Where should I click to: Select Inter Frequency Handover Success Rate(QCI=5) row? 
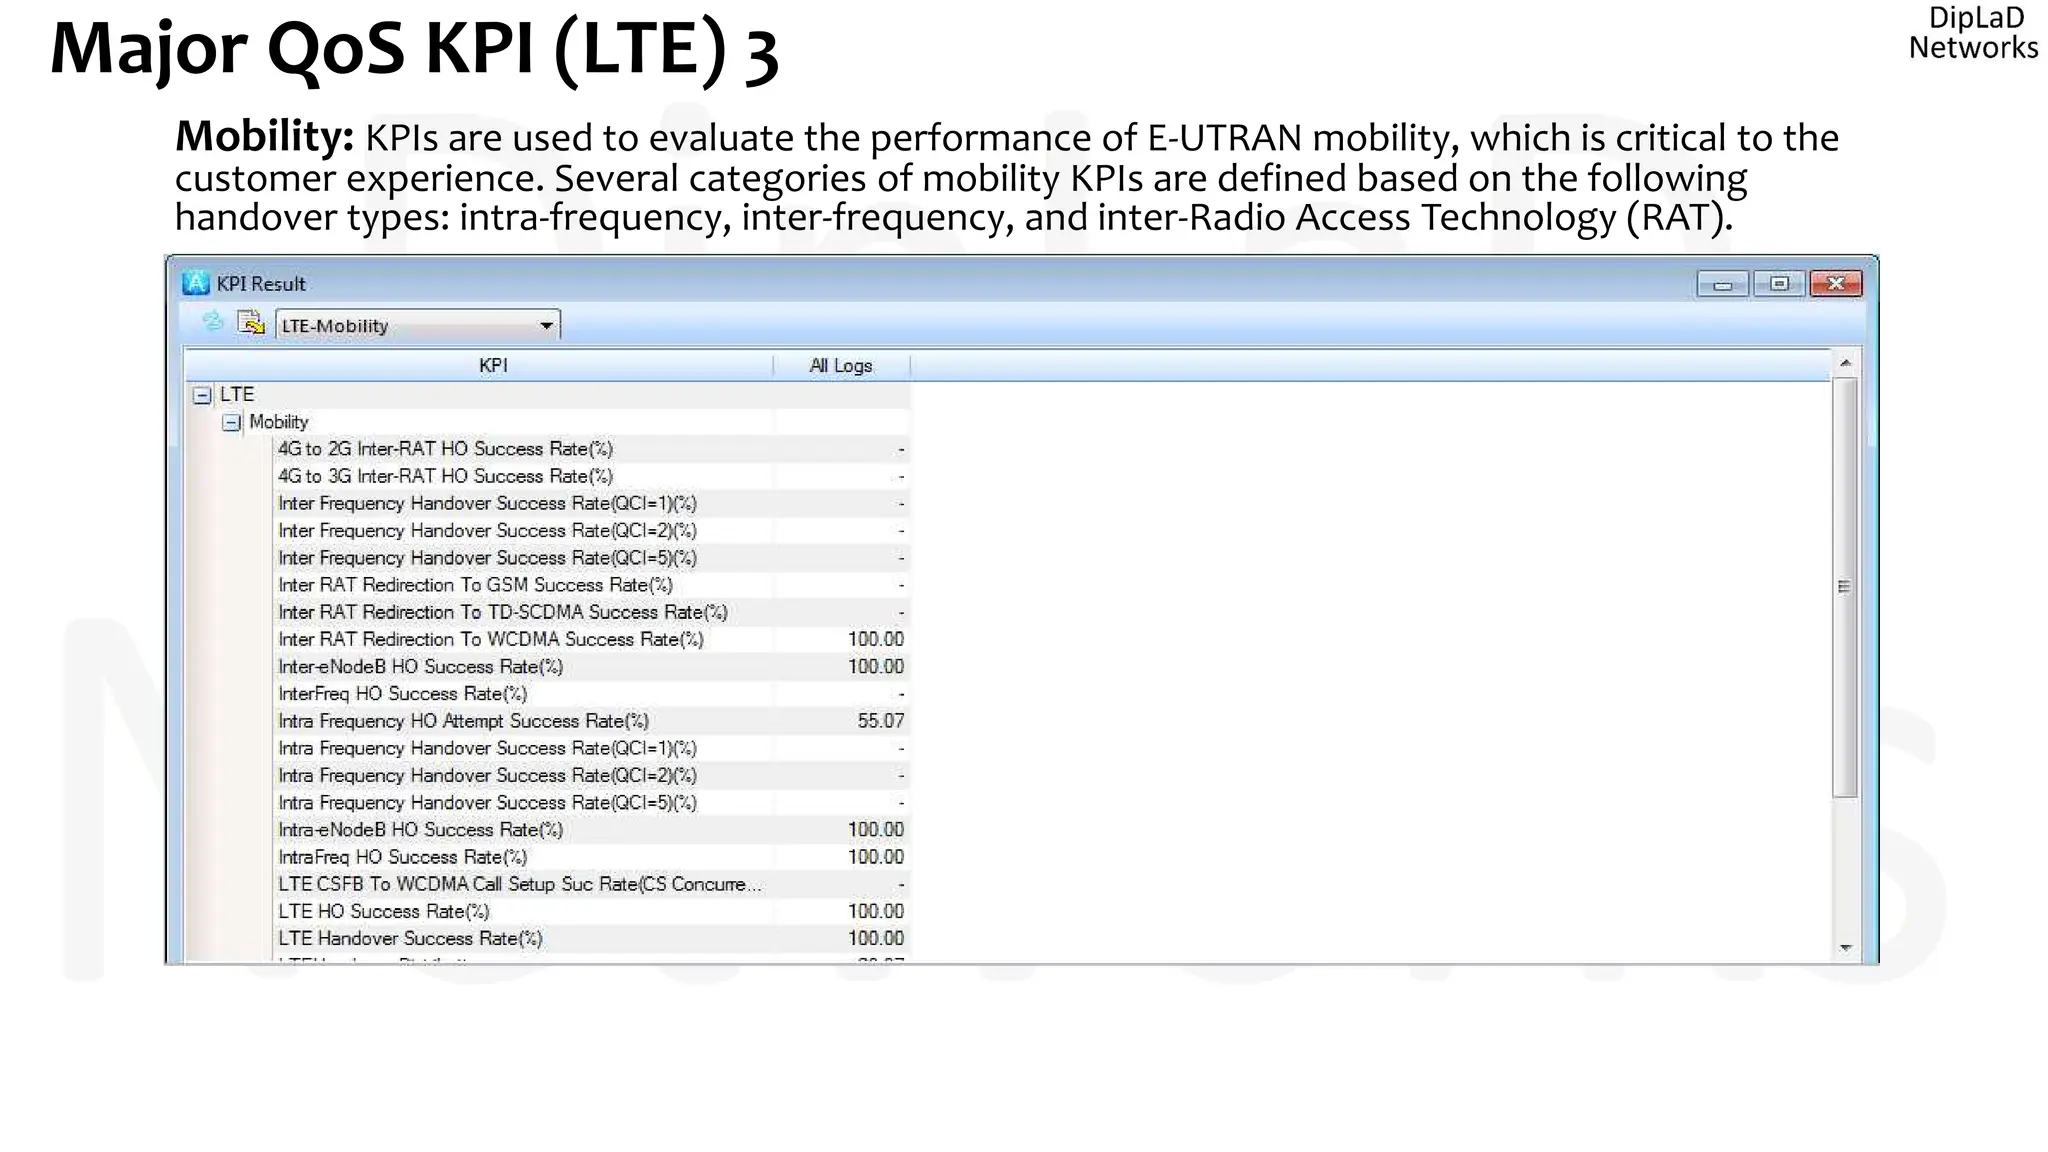tap(592, 558)
